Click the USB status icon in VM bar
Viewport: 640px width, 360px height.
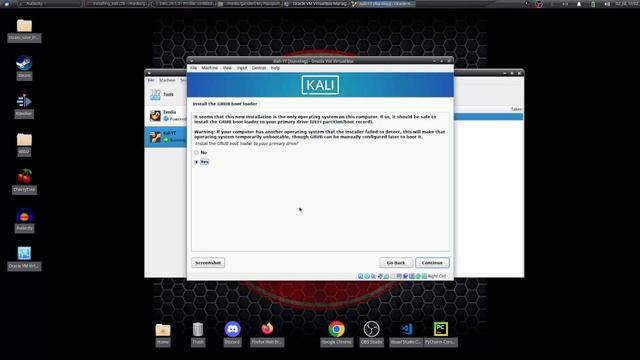click(386, 276)
